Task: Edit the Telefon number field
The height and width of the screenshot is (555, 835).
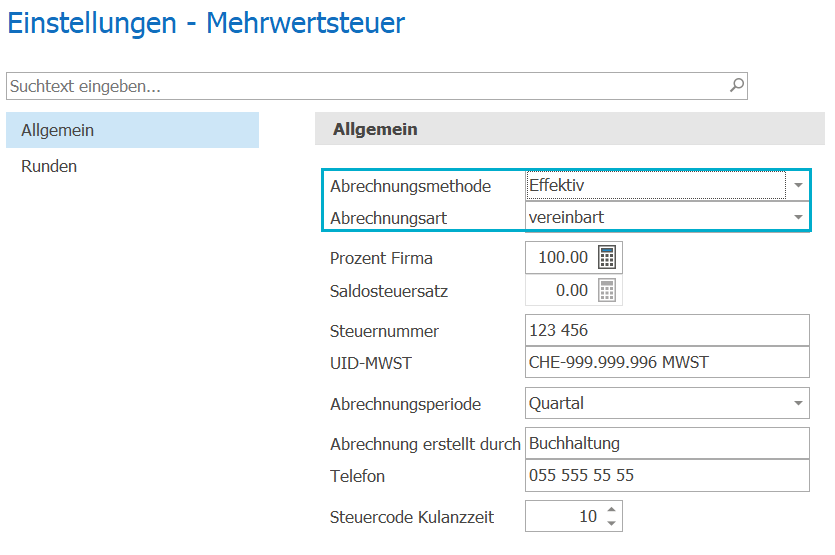Action: point(667,475)
